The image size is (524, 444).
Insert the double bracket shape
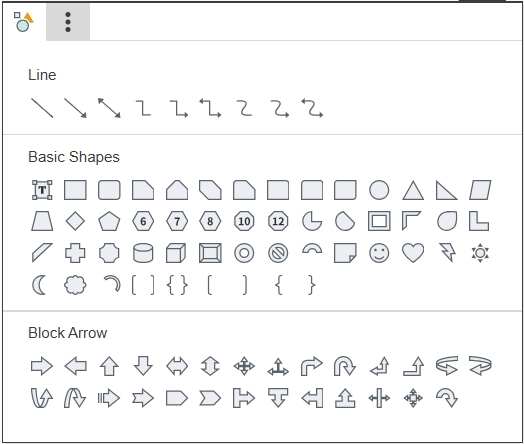143,285
